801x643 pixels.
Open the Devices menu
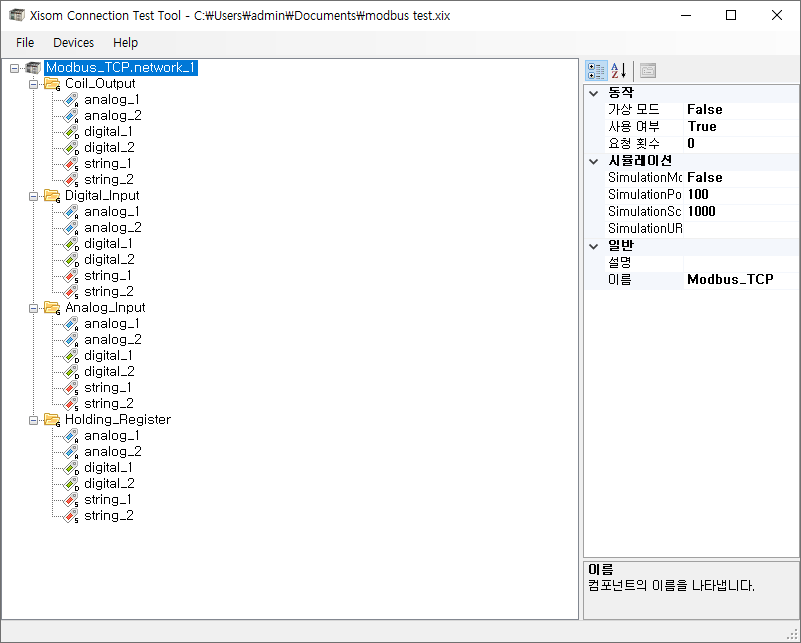(x=74, y=43)
